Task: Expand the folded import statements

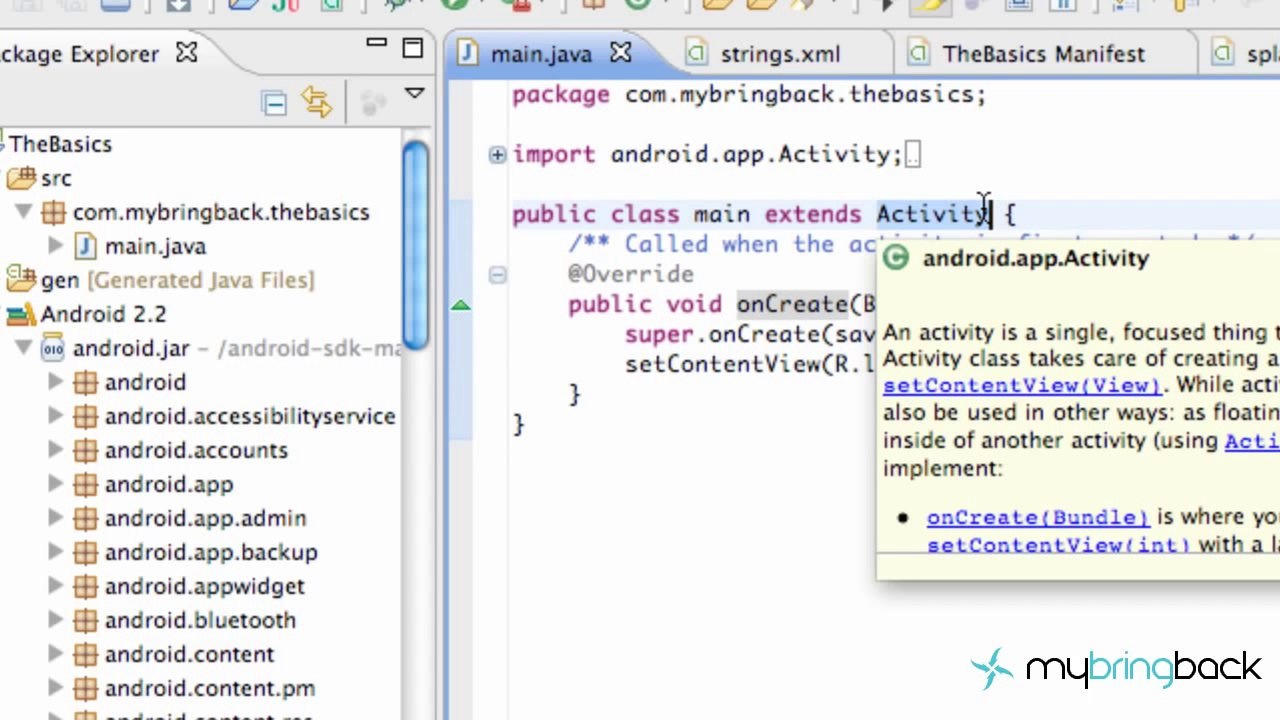Action: click(x=497, y=154)
